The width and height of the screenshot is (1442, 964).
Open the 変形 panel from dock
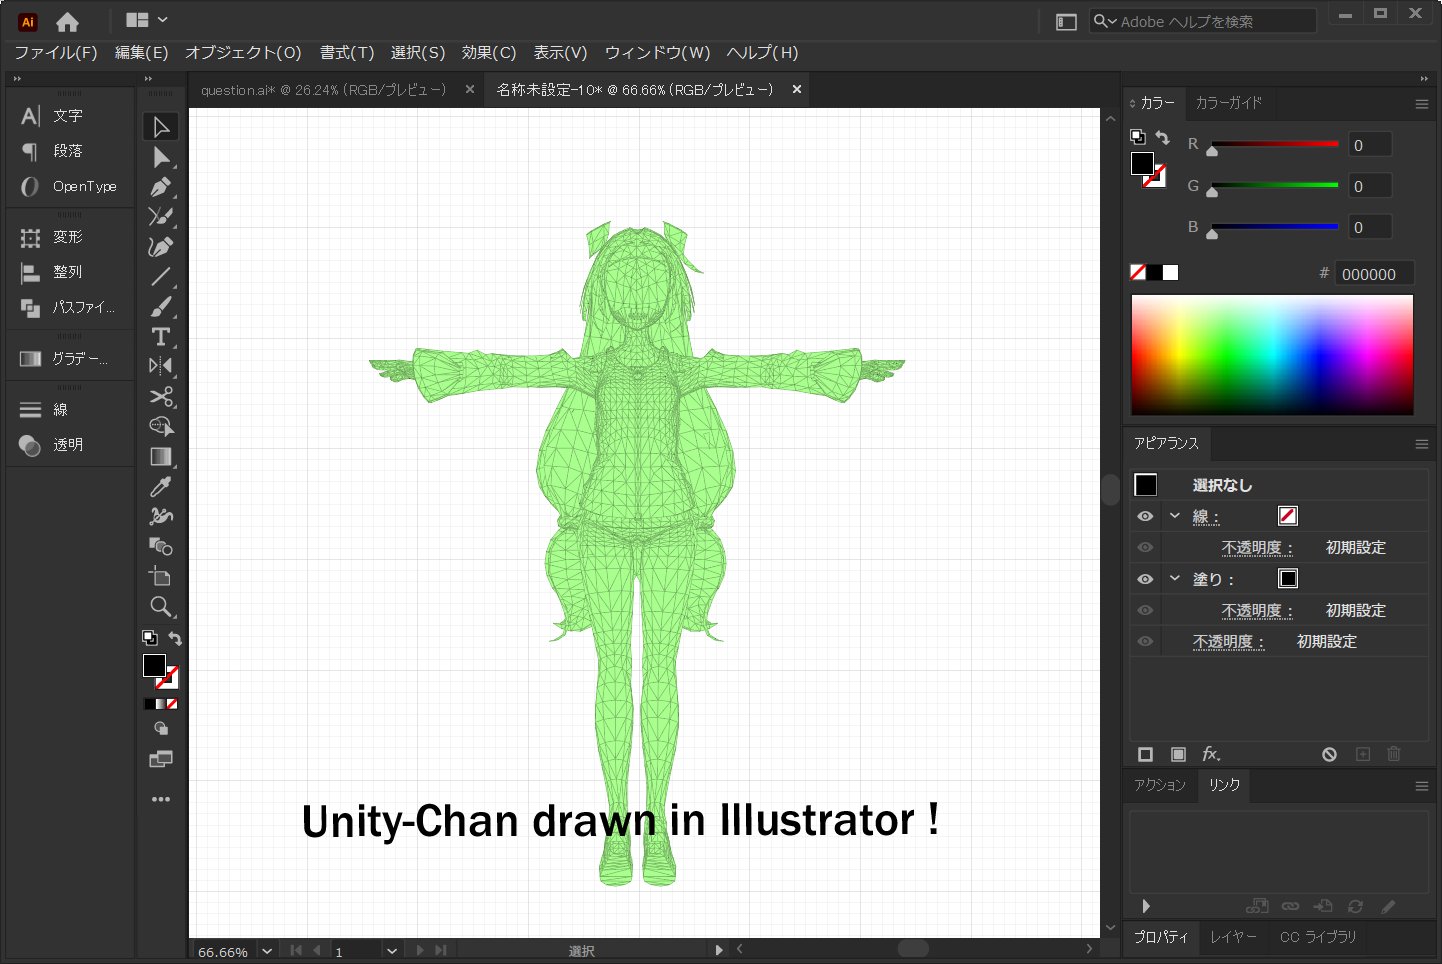click(69, 237)
